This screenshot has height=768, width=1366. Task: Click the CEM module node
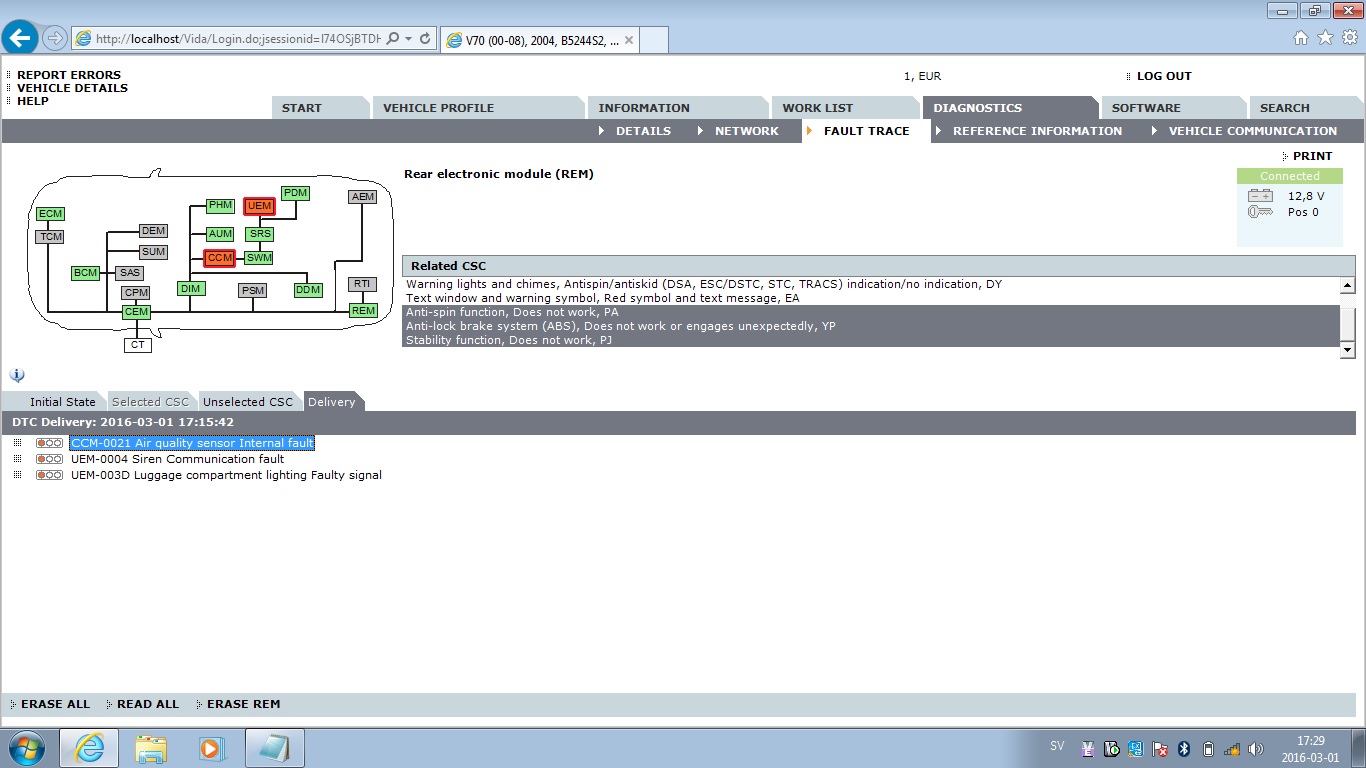click(136, 312)
